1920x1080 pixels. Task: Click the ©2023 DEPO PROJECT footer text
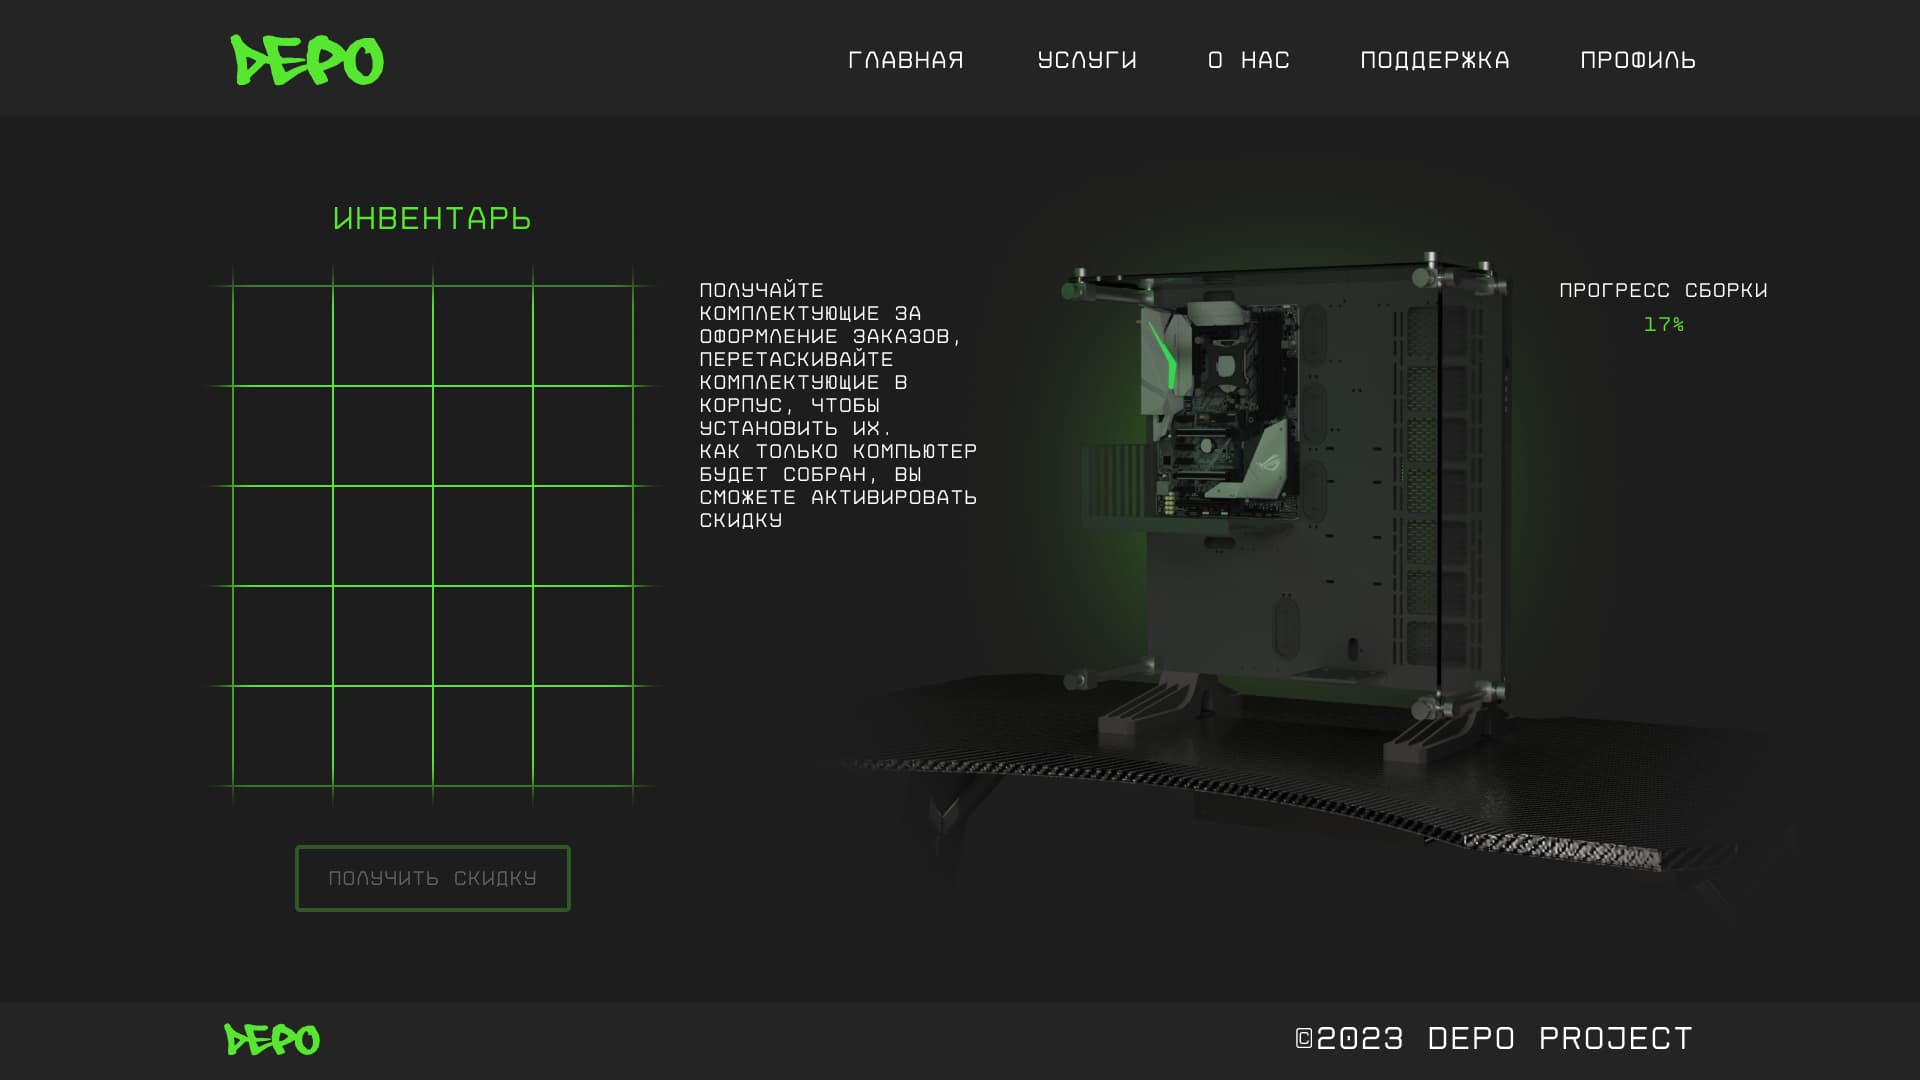click(x=1493, y=1039)
